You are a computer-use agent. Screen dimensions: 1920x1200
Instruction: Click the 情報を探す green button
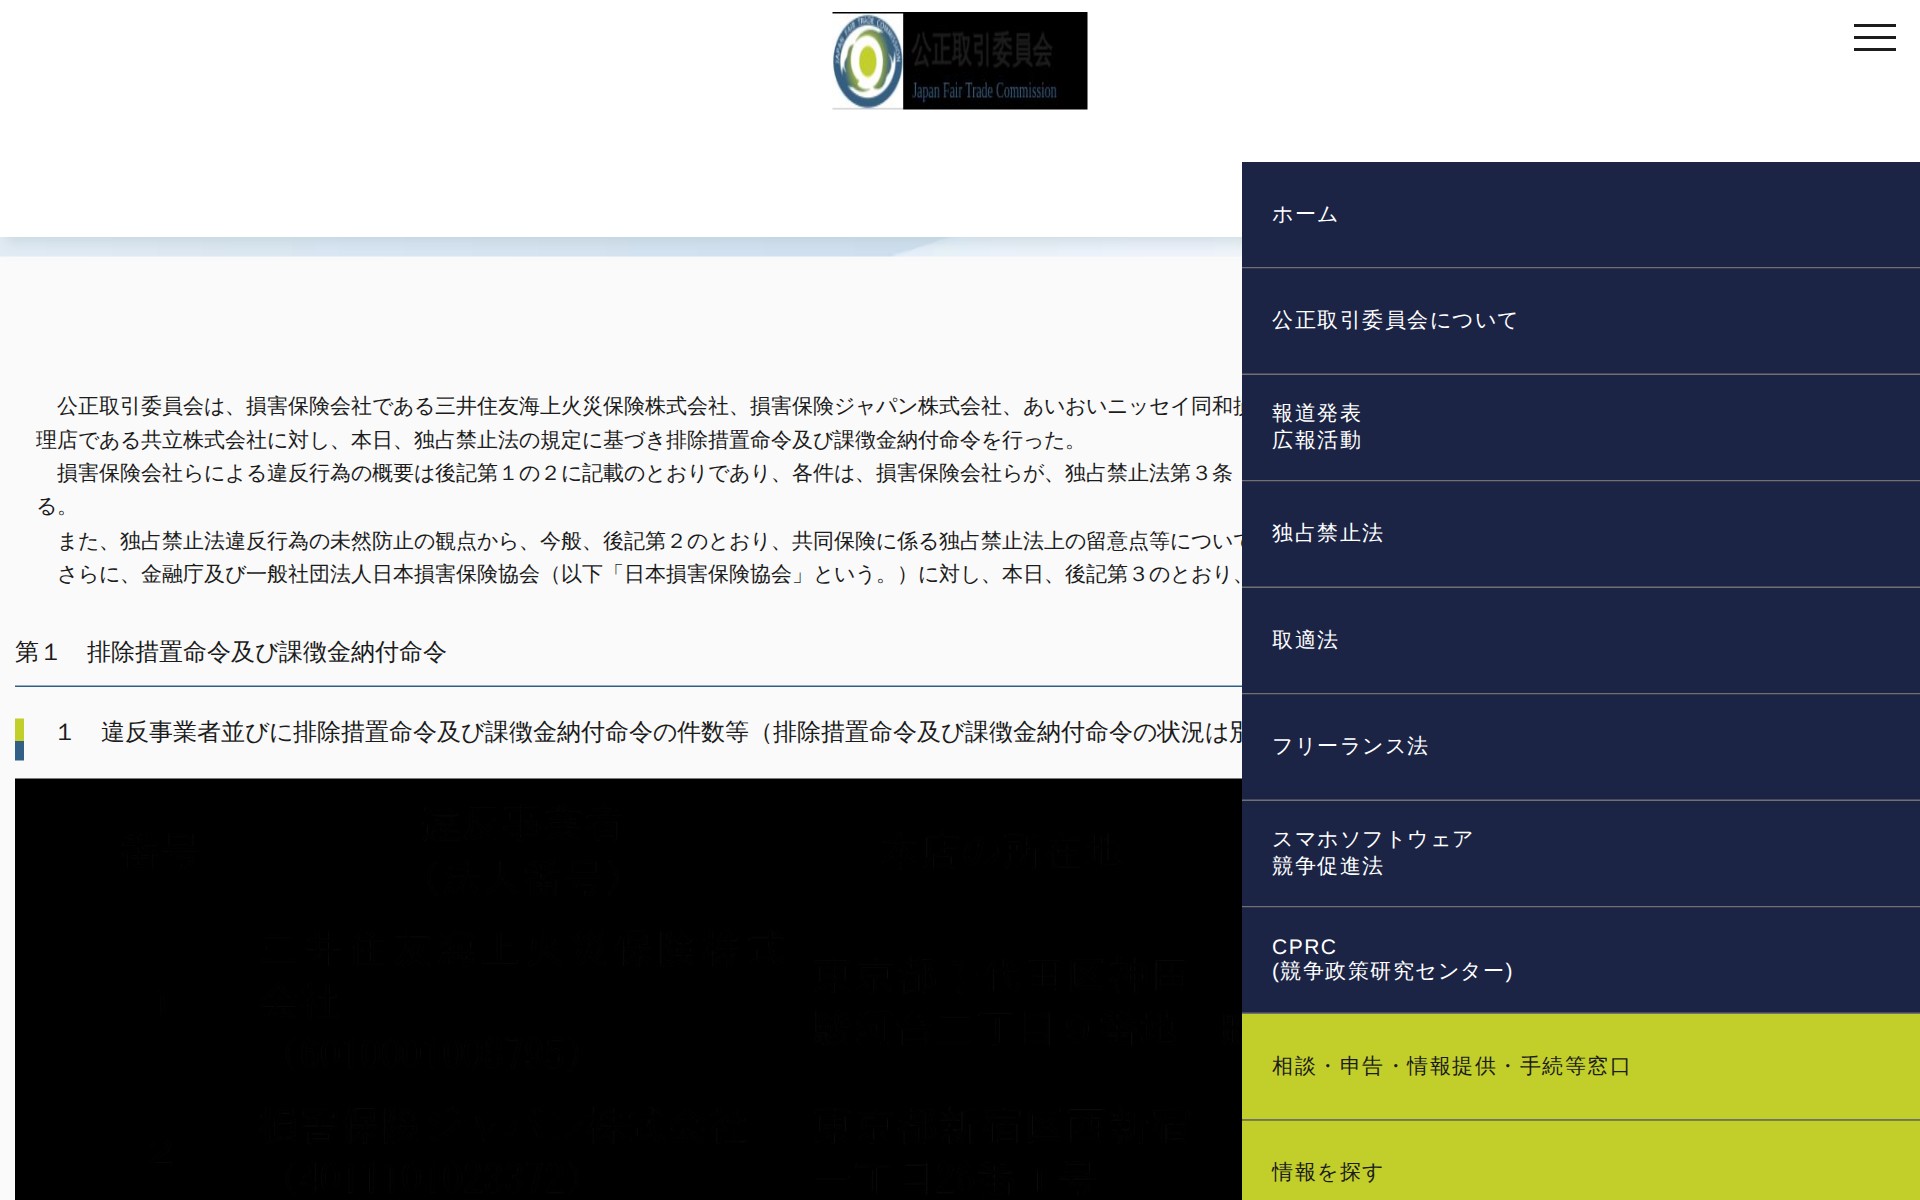(x=1327, y=1172)
